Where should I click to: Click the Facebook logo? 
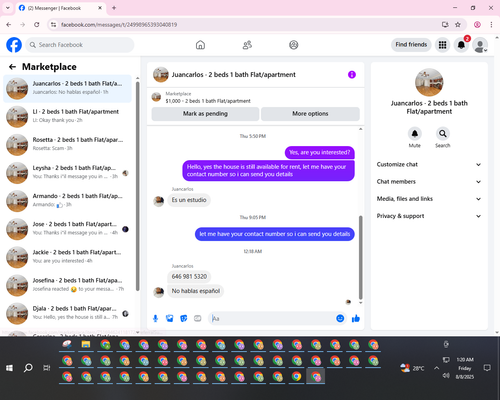(14, 45)
